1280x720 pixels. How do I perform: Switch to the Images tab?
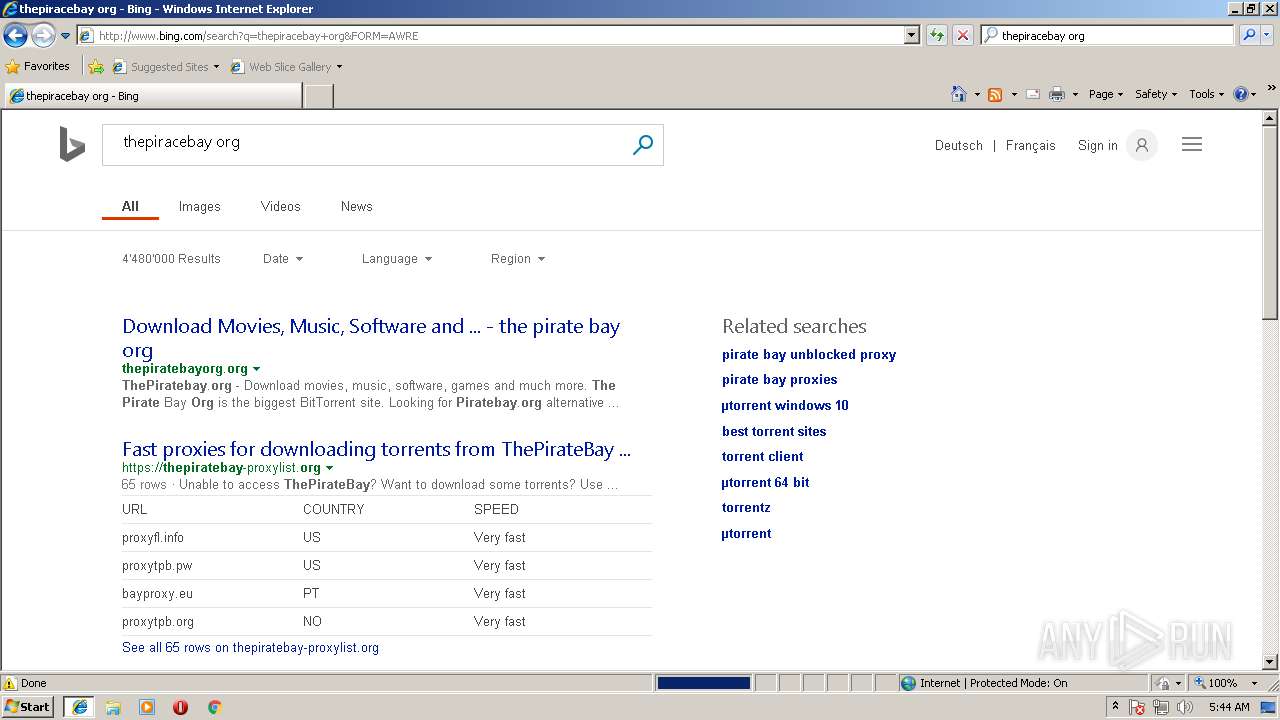pyautogui.click(x=199, y=206)
